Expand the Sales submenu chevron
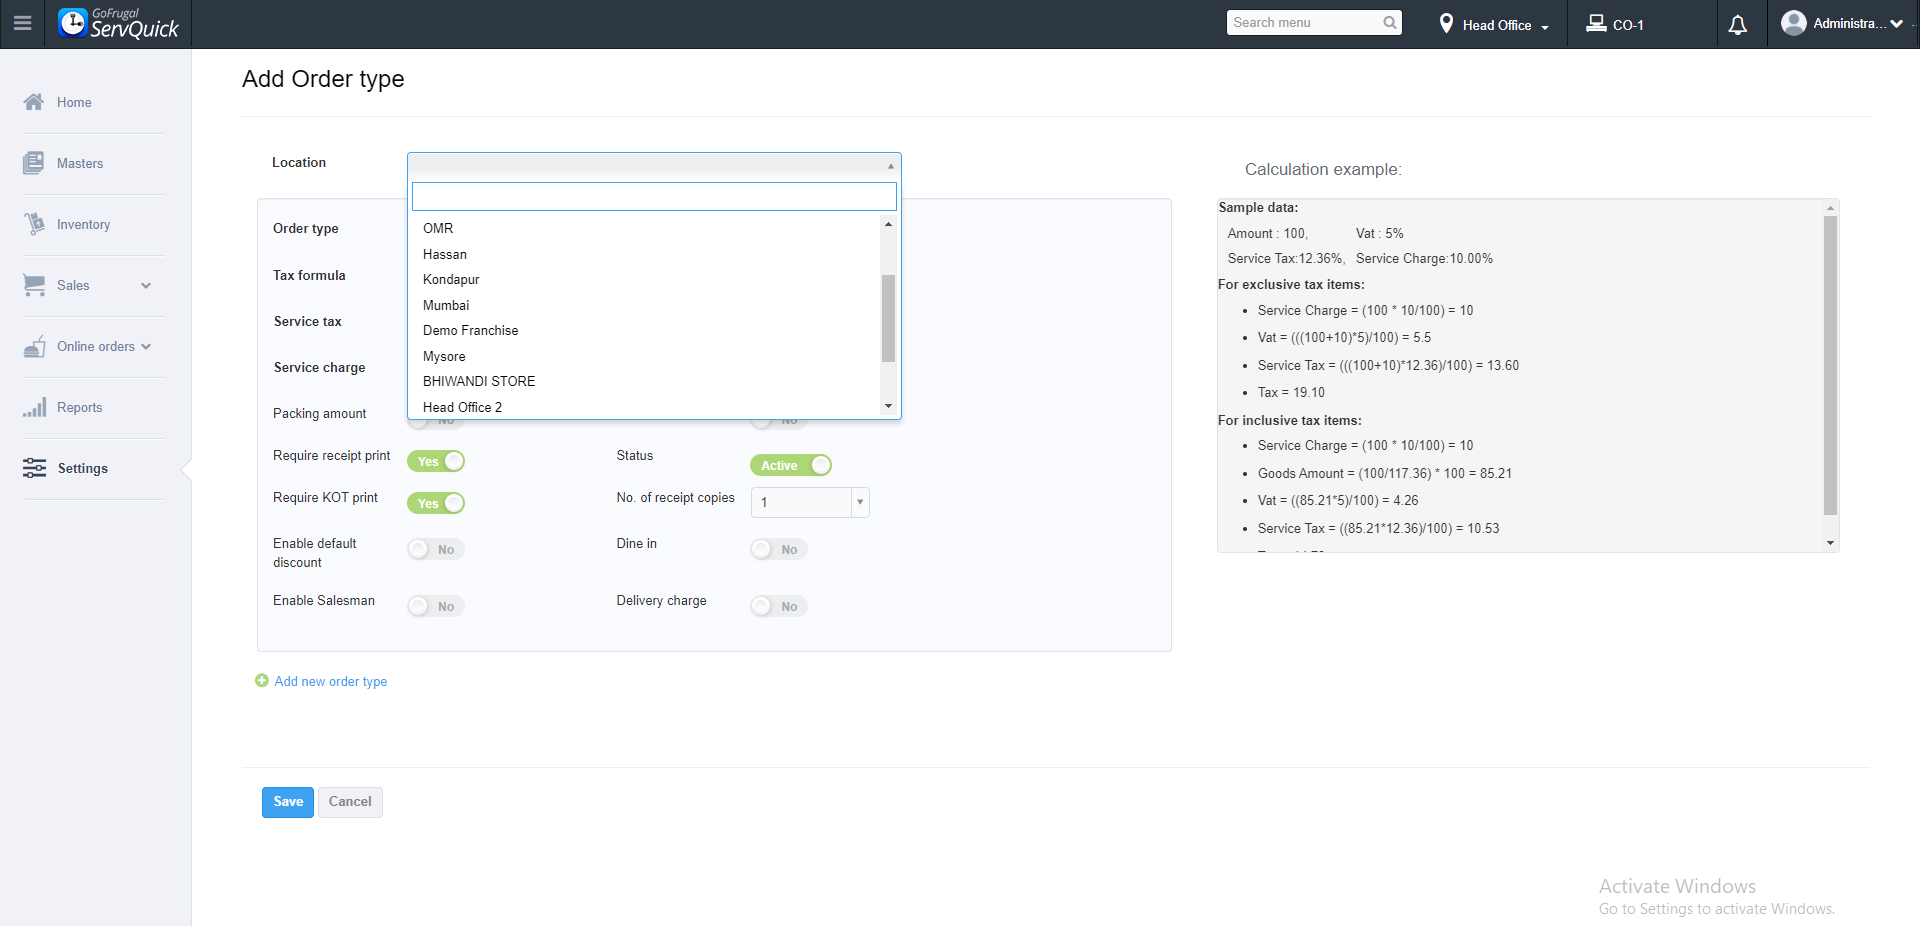 [146, 286]
